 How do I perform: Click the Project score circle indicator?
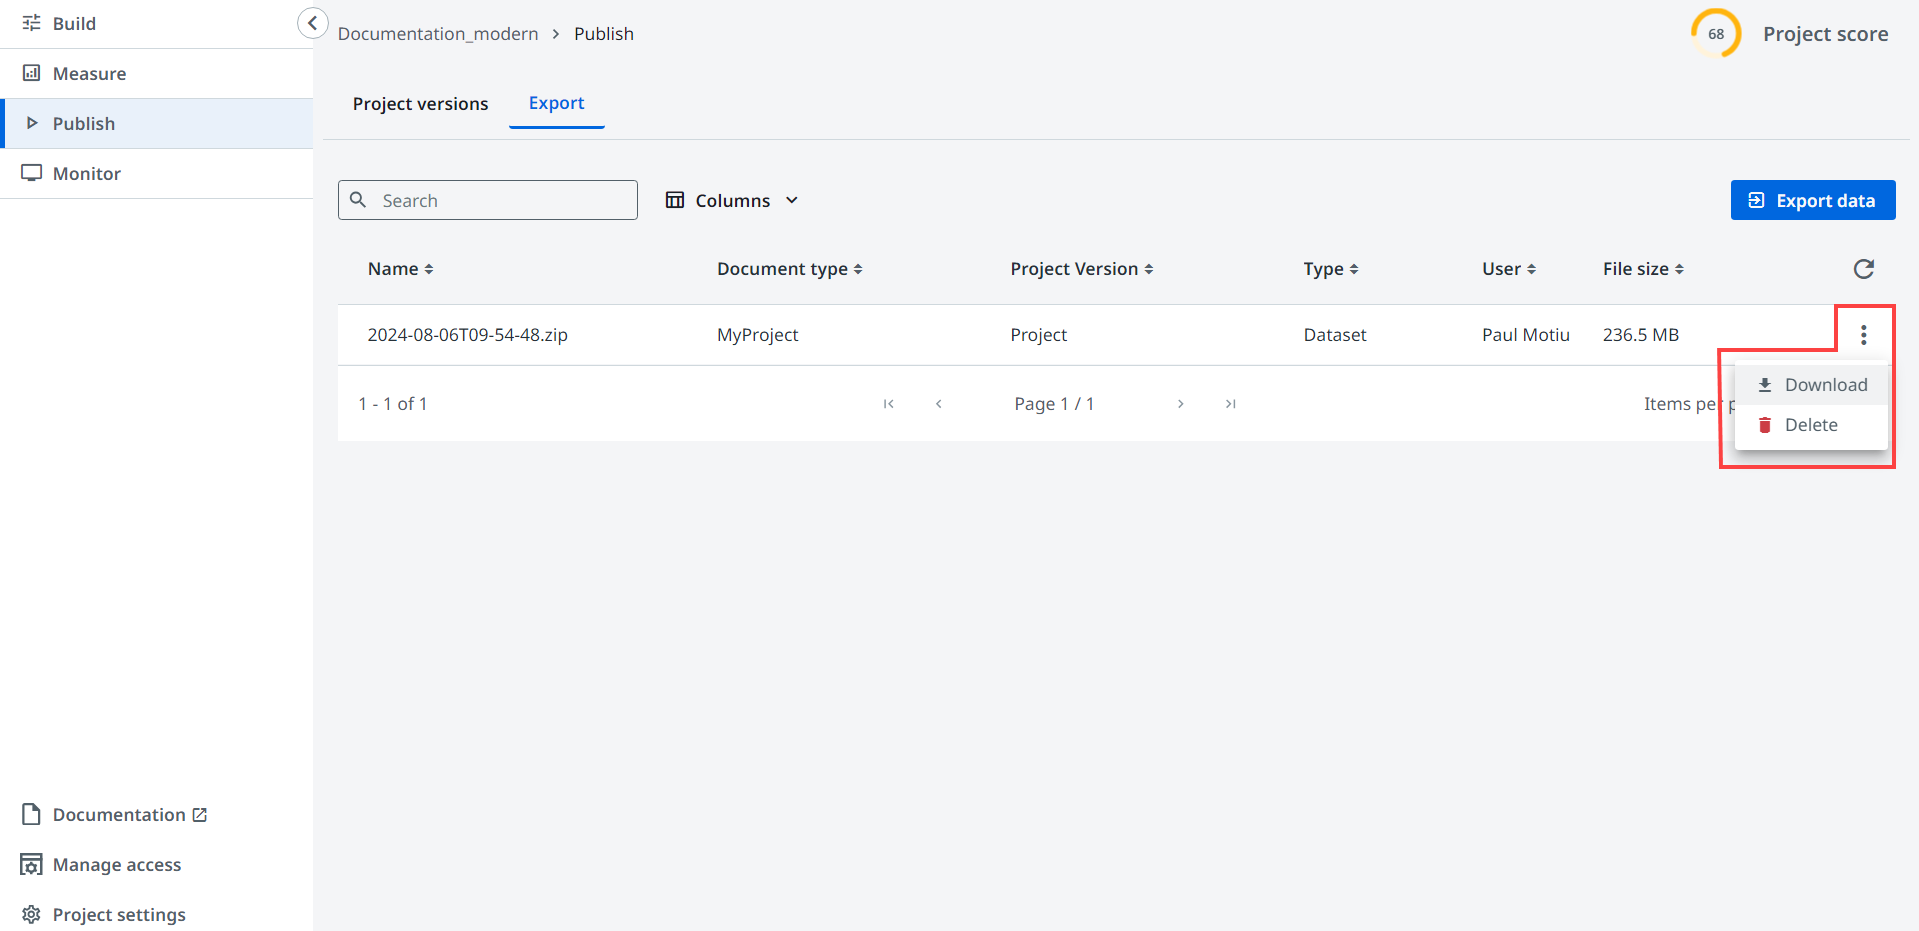click(1715, 34)
